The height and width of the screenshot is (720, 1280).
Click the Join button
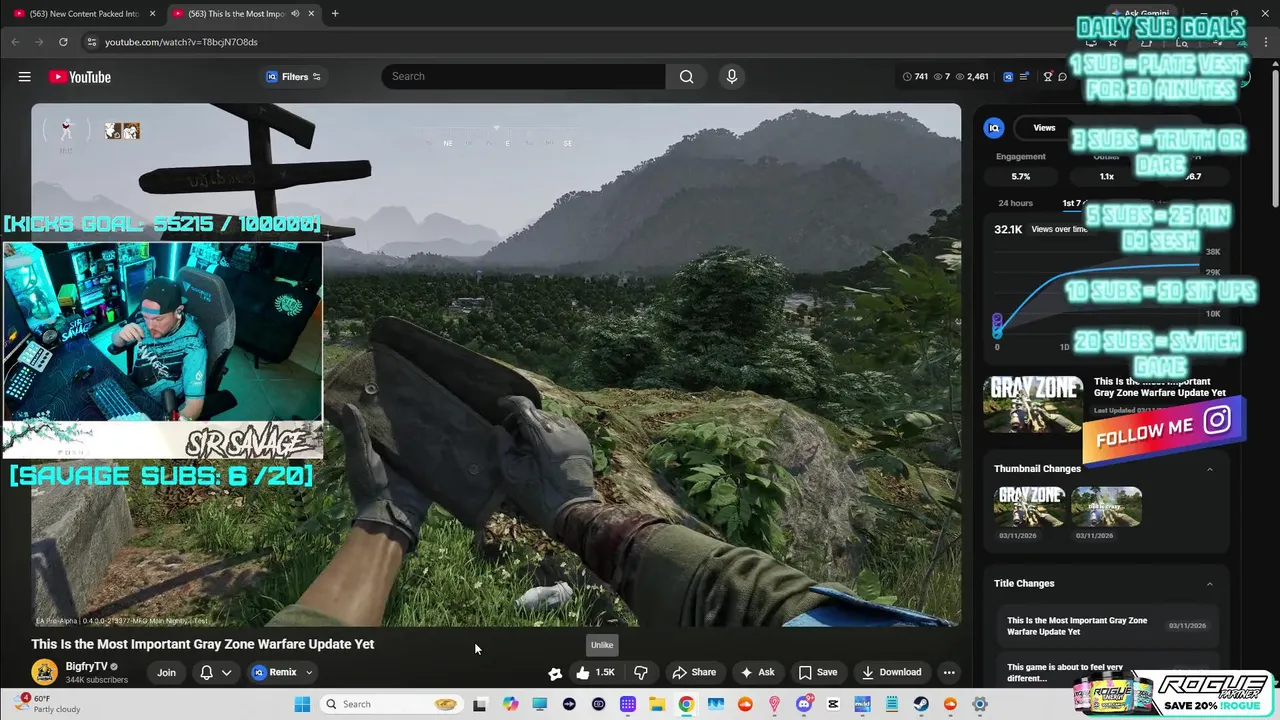166,672
